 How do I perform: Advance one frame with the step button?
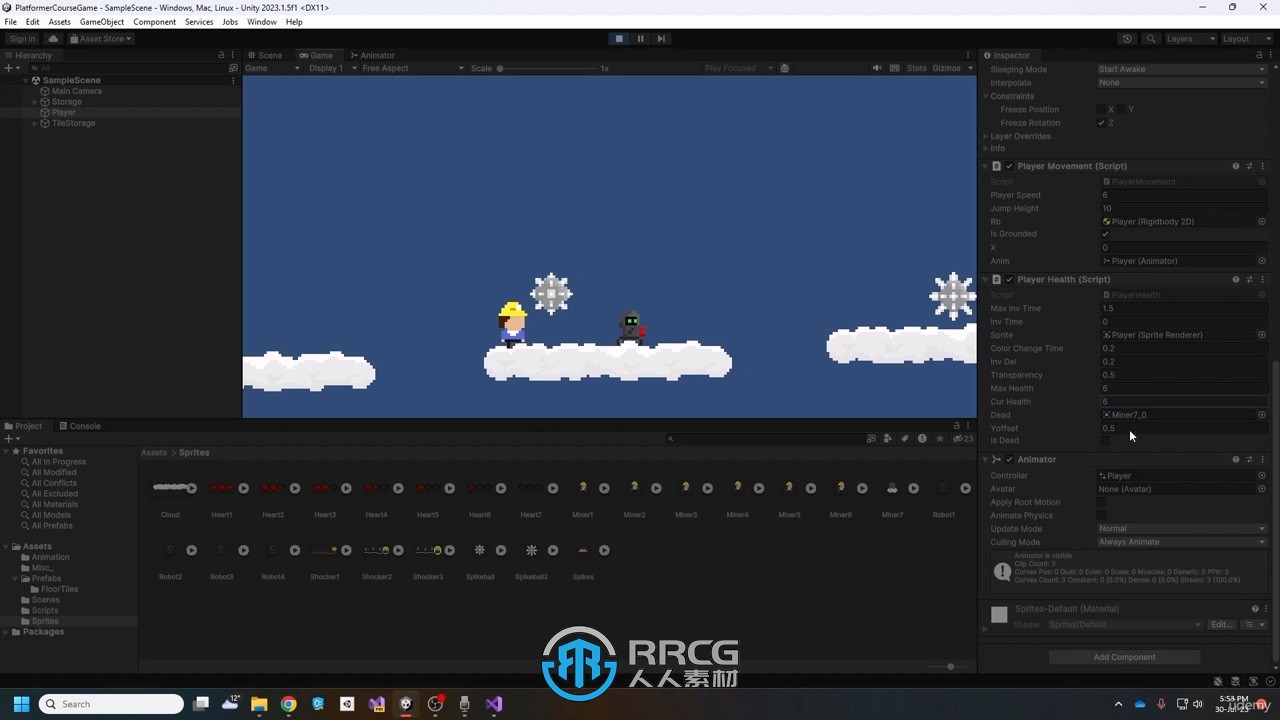pyautogui.click(x=661, y=38)
